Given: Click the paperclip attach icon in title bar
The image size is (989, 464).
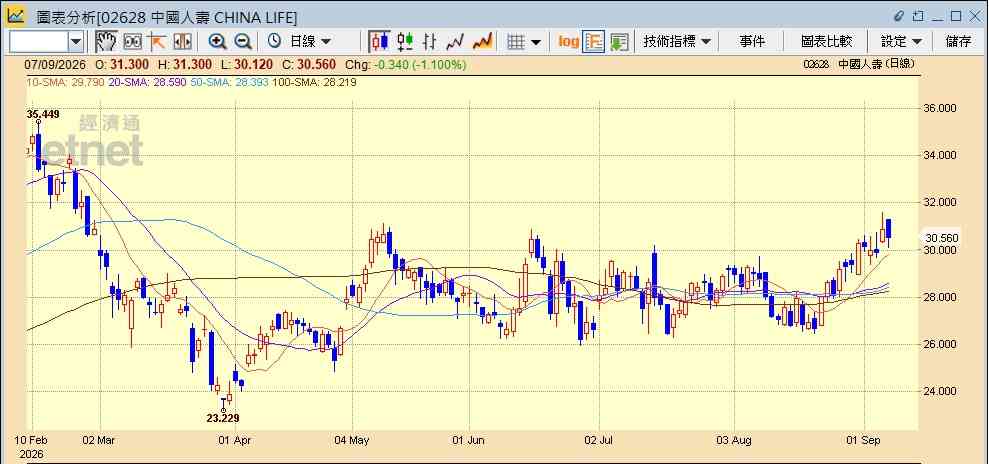Looking at the screenshot, I should [899, 16].
